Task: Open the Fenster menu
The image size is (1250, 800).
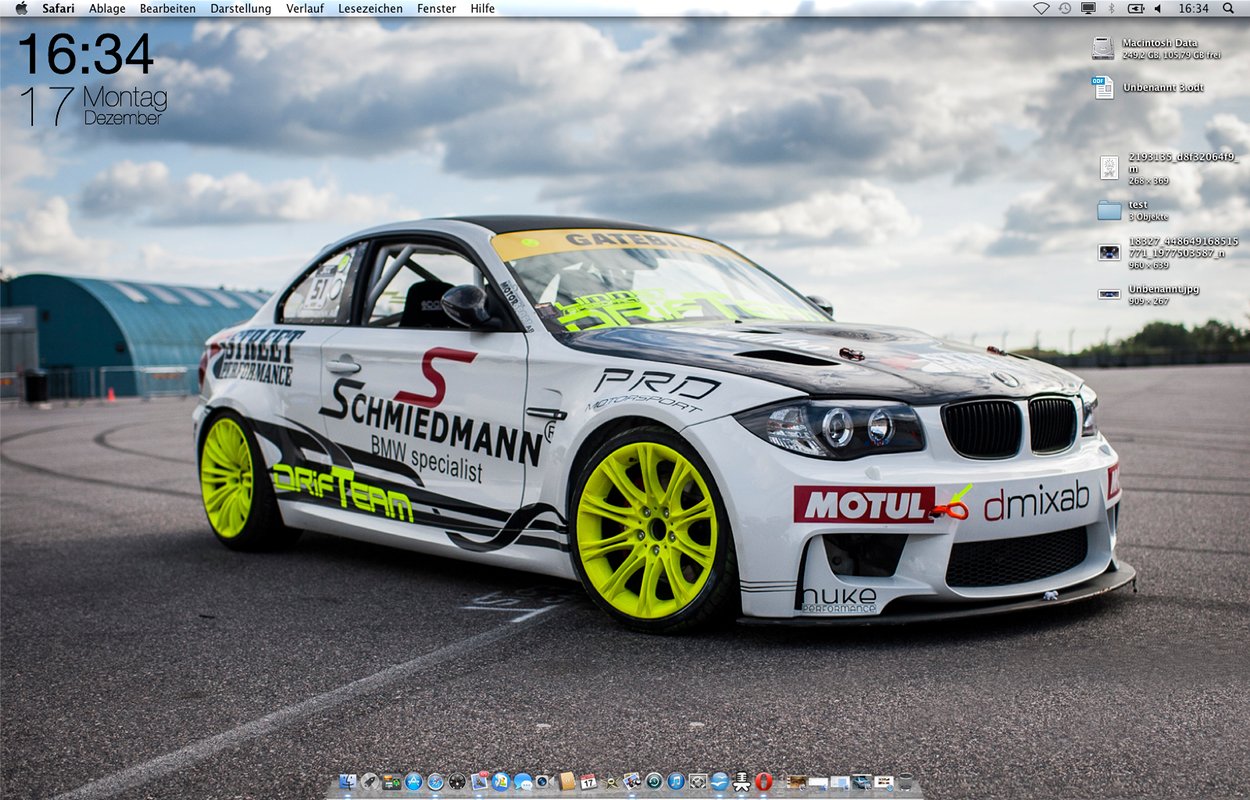Action: pos(437,8)
